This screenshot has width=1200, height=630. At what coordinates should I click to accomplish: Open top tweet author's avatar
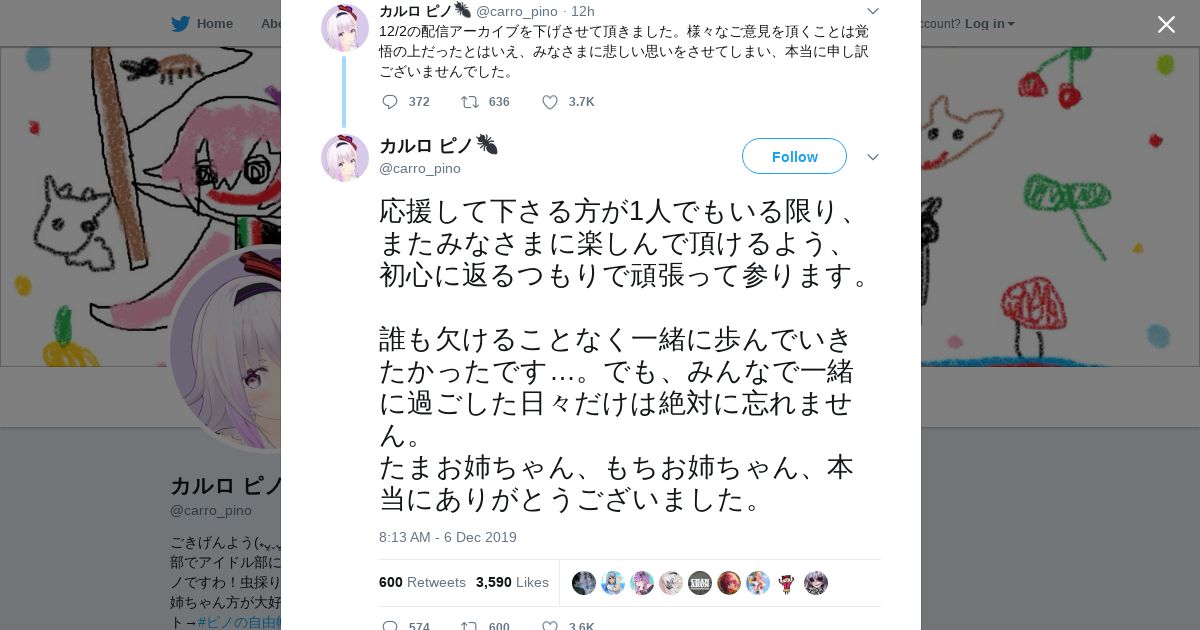click(x=345, y=27)
